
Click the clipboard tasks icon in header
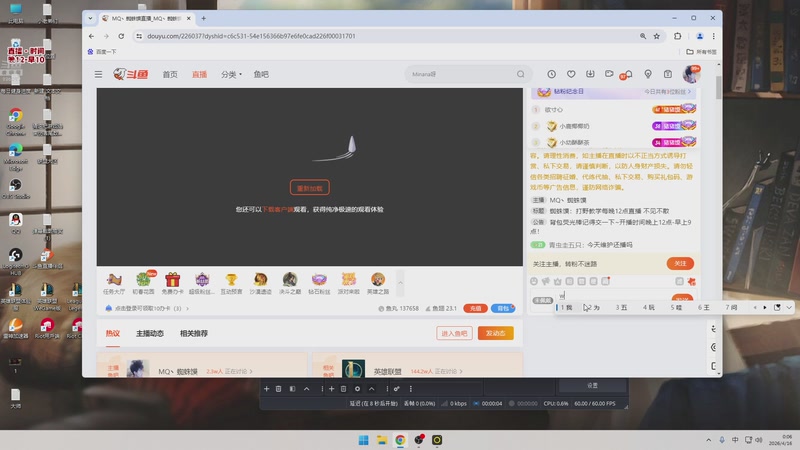(668, 74)
